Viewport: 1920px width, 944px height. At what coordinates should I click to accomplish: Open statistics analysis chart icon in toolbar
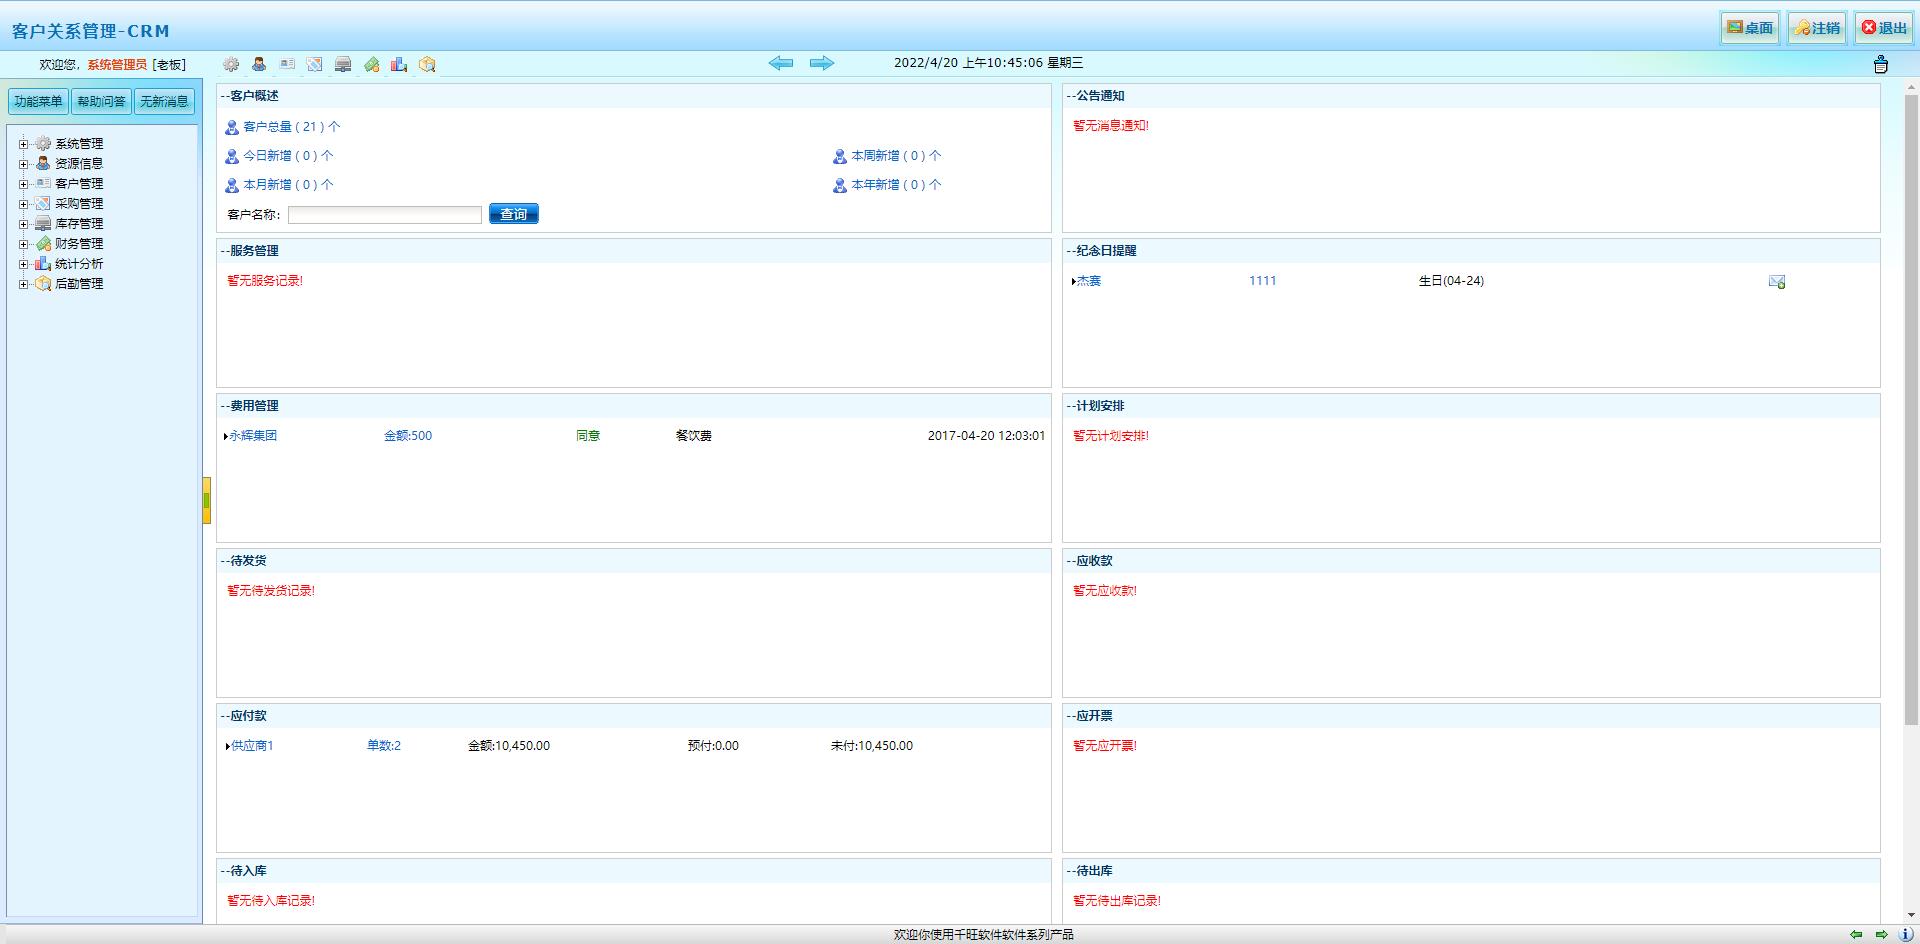tap(399, 64)
